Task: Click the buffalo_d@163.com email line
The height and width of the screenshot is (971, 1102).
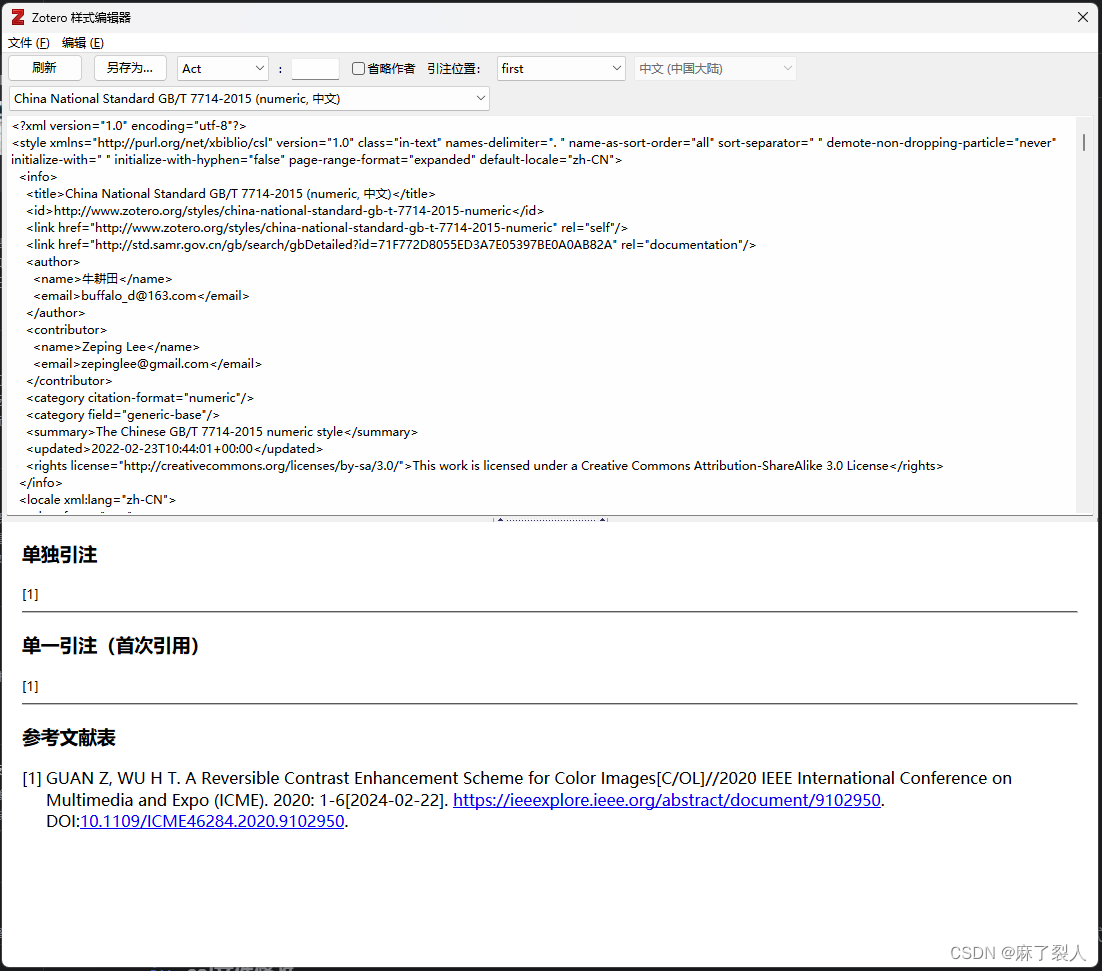Action: (141, 296)
